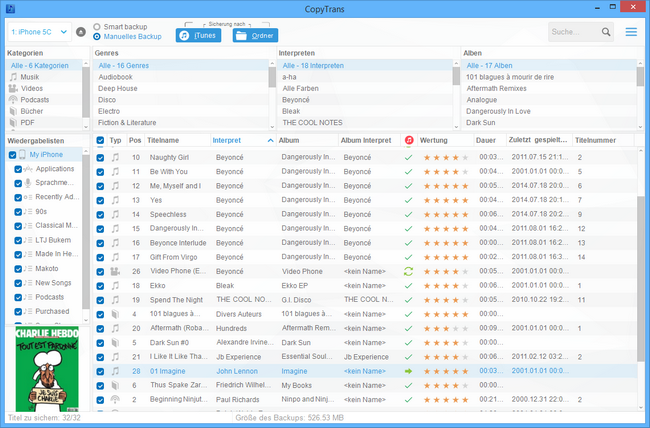This screenshot has width=650, height=428.
Task: Click the playlist icon next to Makoto
Action: coord(28,269)
